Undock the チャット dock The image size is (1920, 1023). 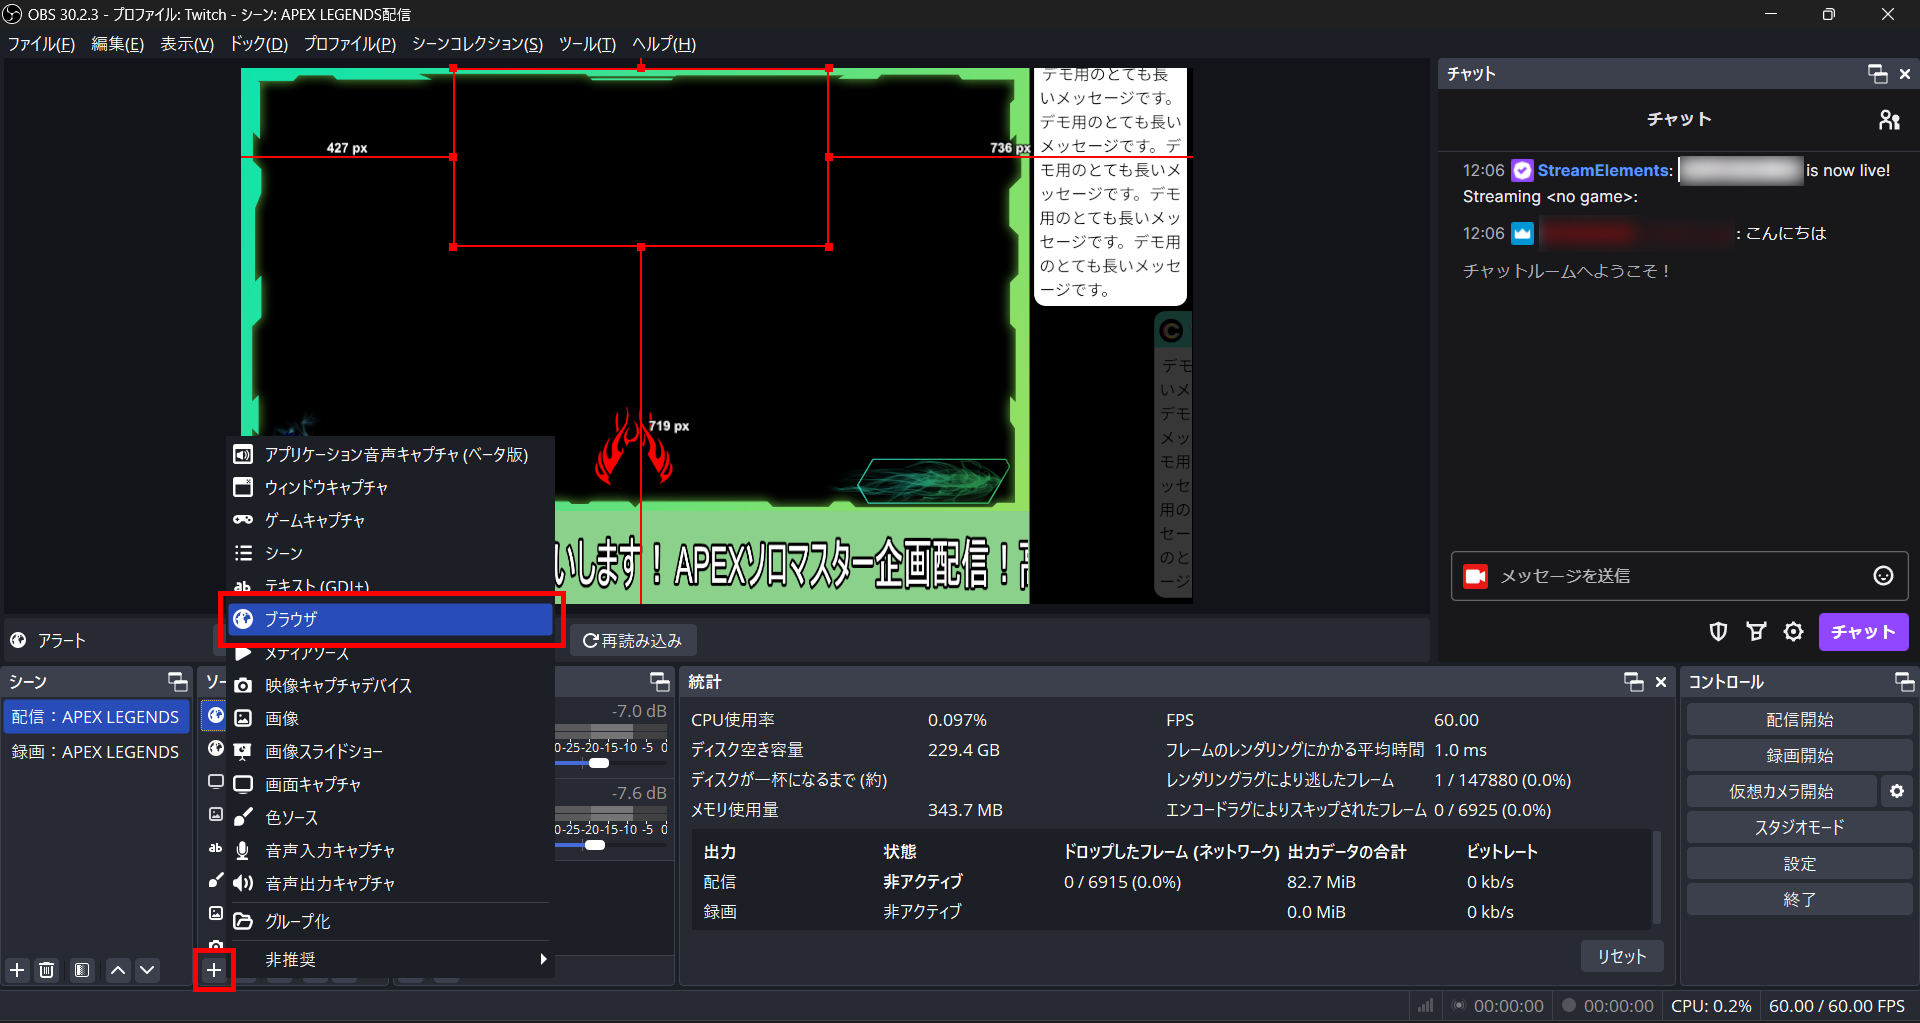click(x=1877, y=74)
